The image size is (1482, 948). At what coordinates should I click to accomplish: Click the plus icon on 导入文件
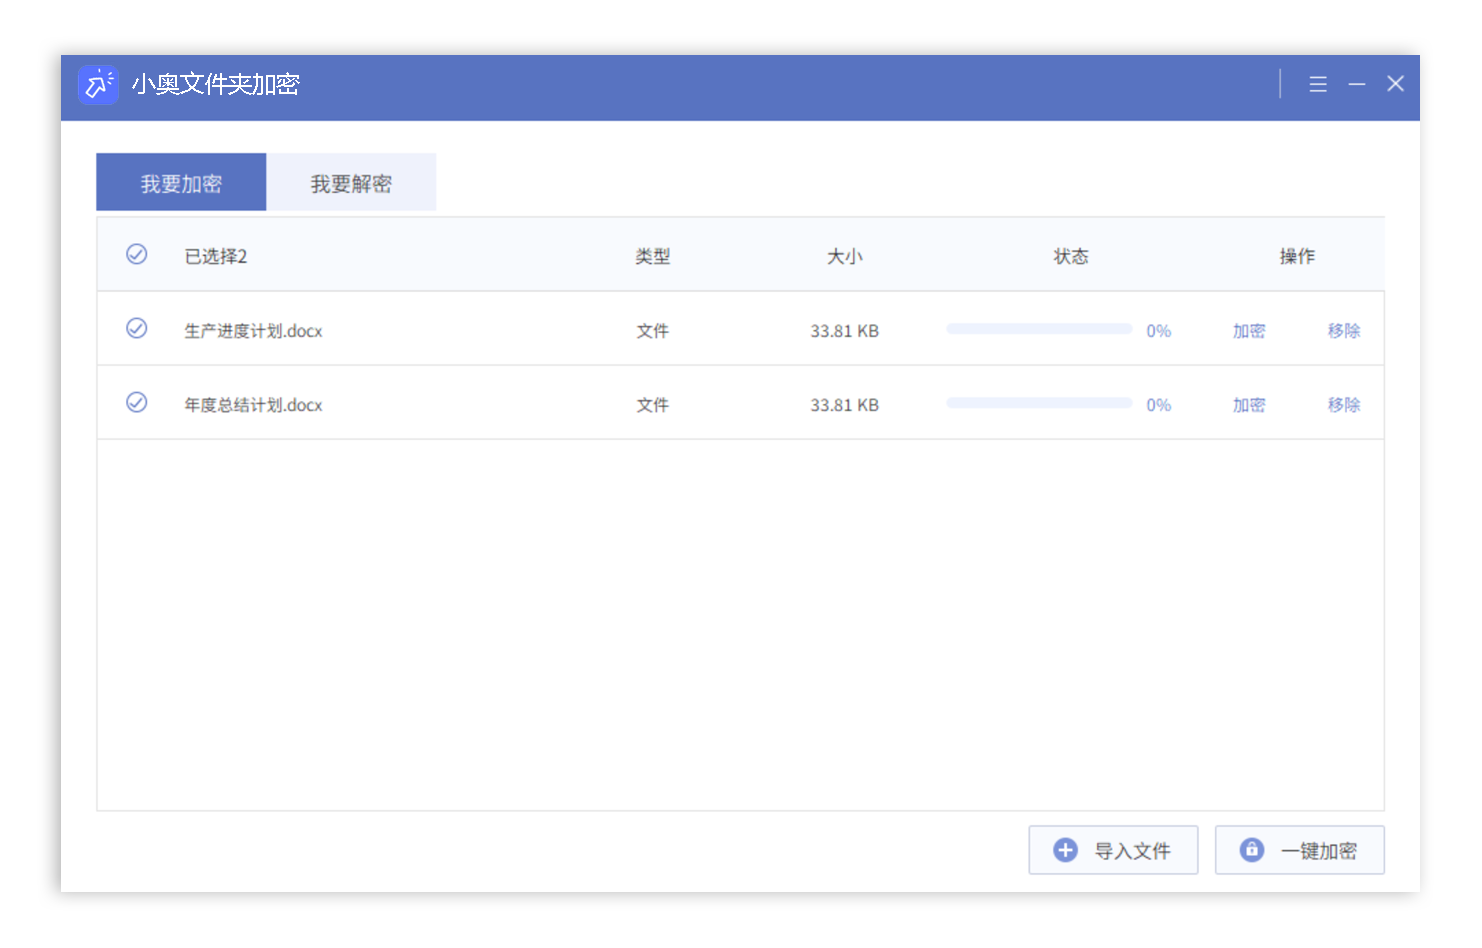click(x=1065, y=850)
